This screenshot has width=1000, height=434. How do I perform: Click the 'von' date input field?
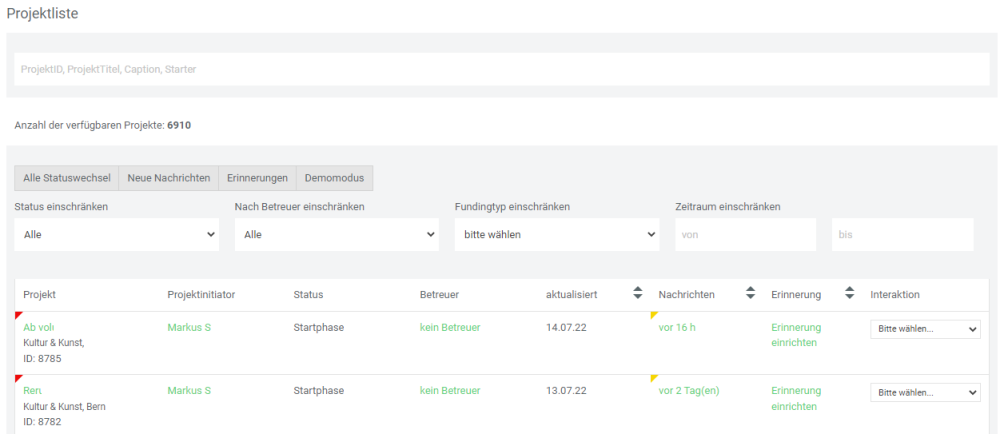(745, 234)
